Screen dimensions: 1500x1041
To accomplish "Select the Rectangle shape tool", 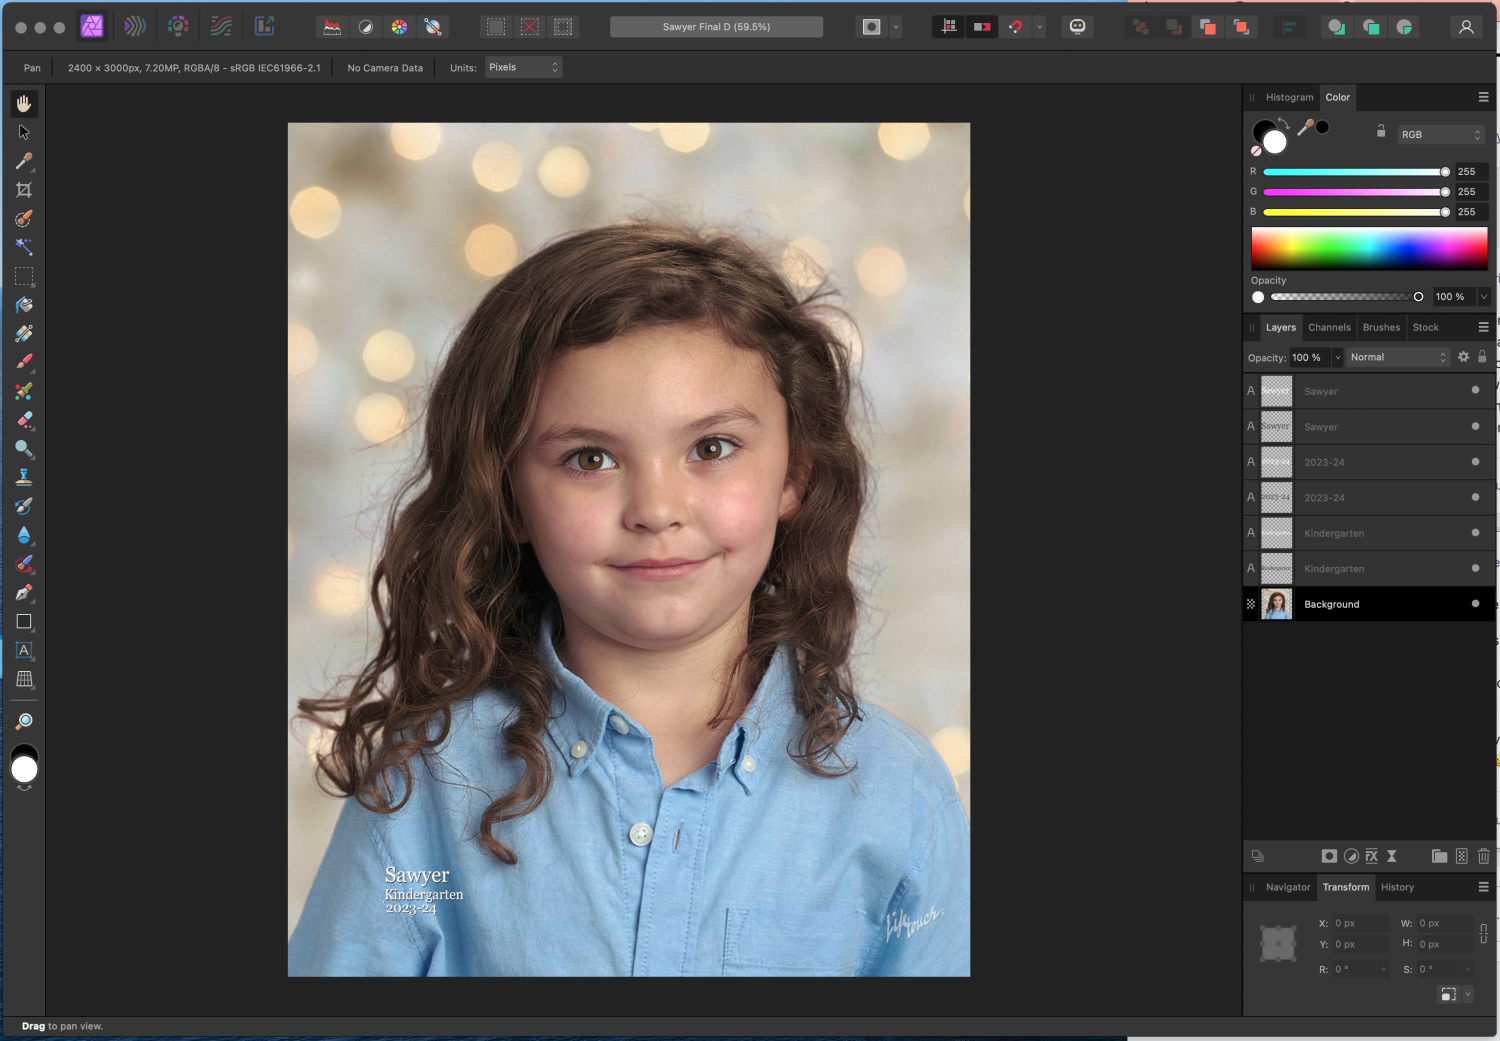I will 24,621.
